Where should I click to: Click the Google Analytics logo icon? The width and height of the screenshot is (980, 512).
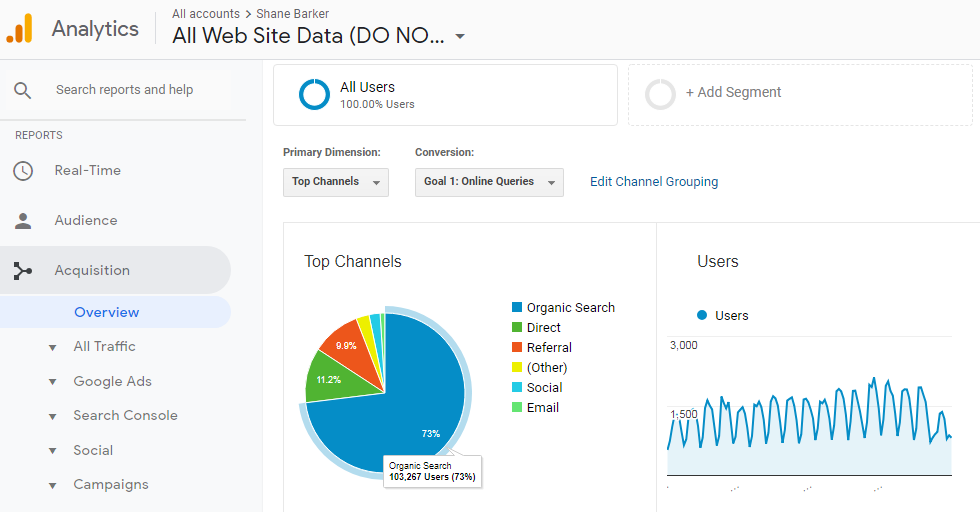(20, 28)
